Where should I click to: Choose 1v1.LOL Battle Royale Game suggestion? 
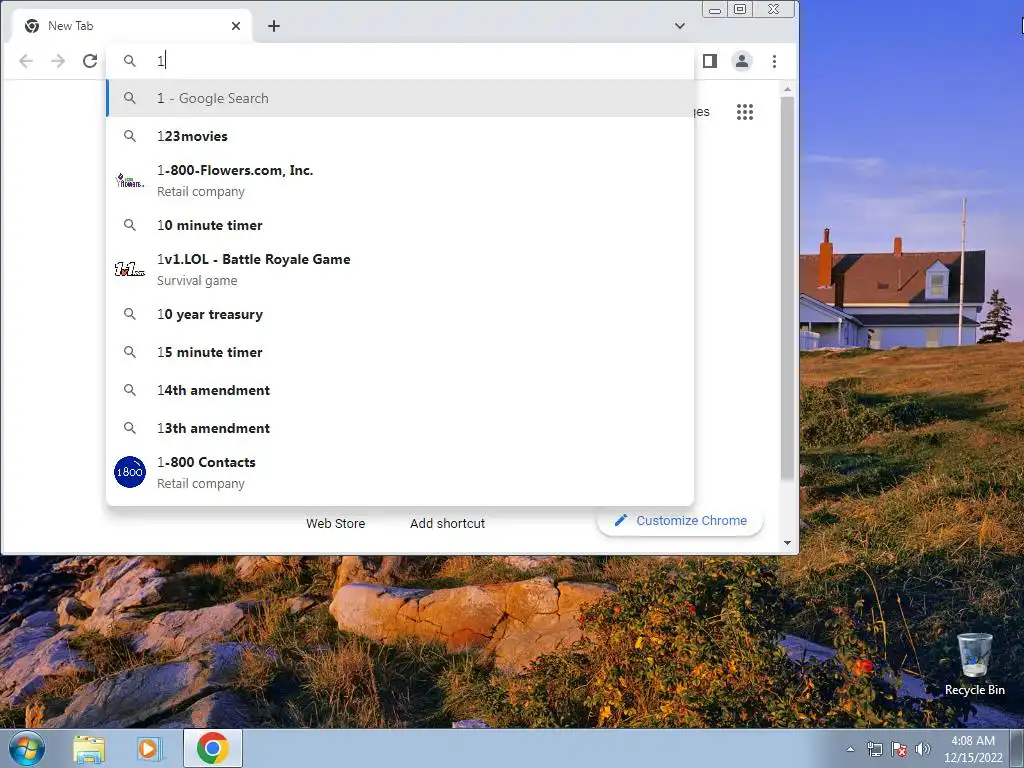coord(400,269)
